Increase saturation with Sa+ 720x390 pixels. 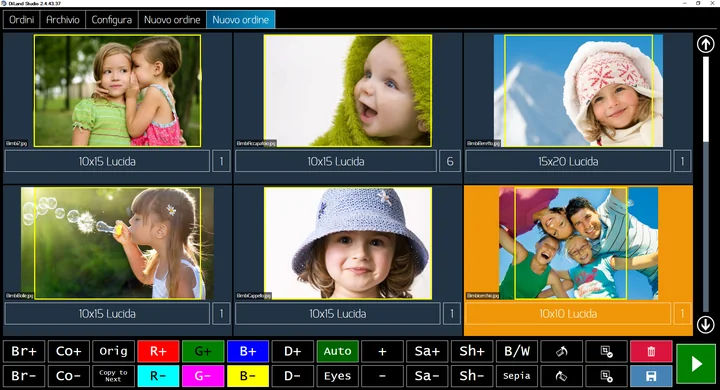(x=427, y=351)
